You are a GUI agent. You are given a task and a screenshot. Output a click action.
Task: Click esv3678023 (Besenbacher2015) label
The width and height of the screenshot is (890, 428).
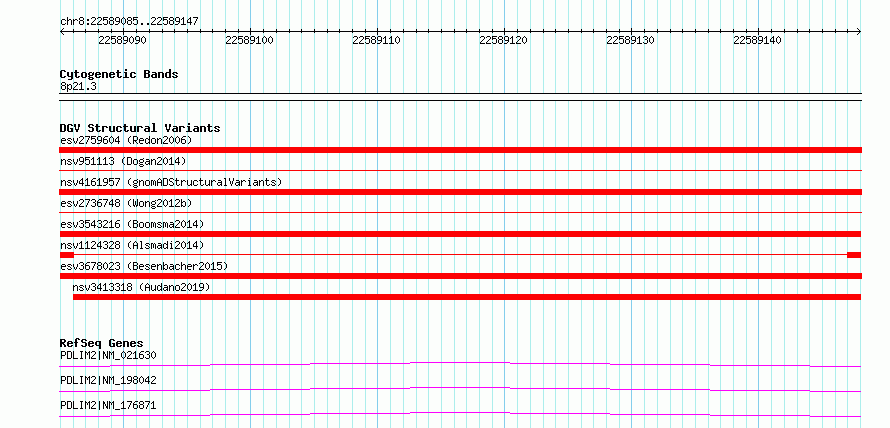point(144,266)
